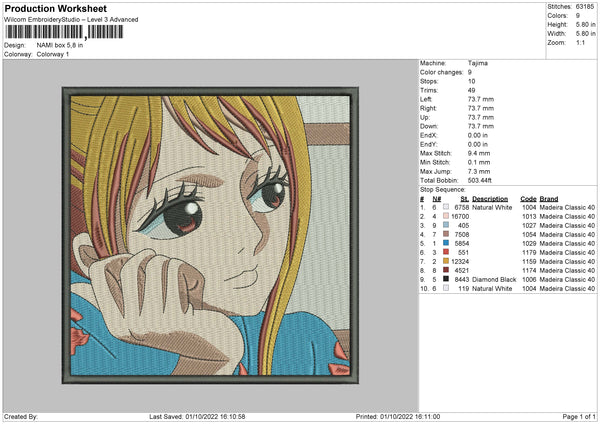600x424 pixels.
Task: Click the Colors value 9 in header
Action: 578,16
